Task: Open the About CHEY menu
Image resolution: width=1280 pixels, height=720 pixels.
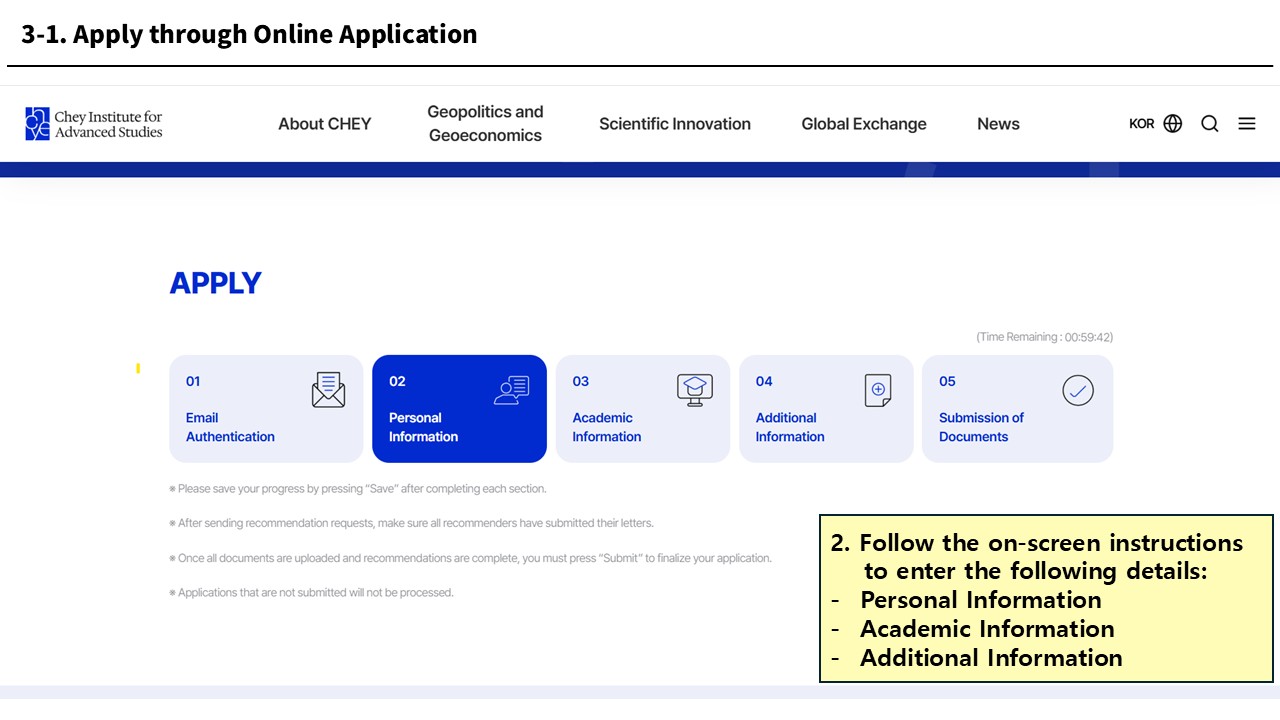Action: [324, 124]
